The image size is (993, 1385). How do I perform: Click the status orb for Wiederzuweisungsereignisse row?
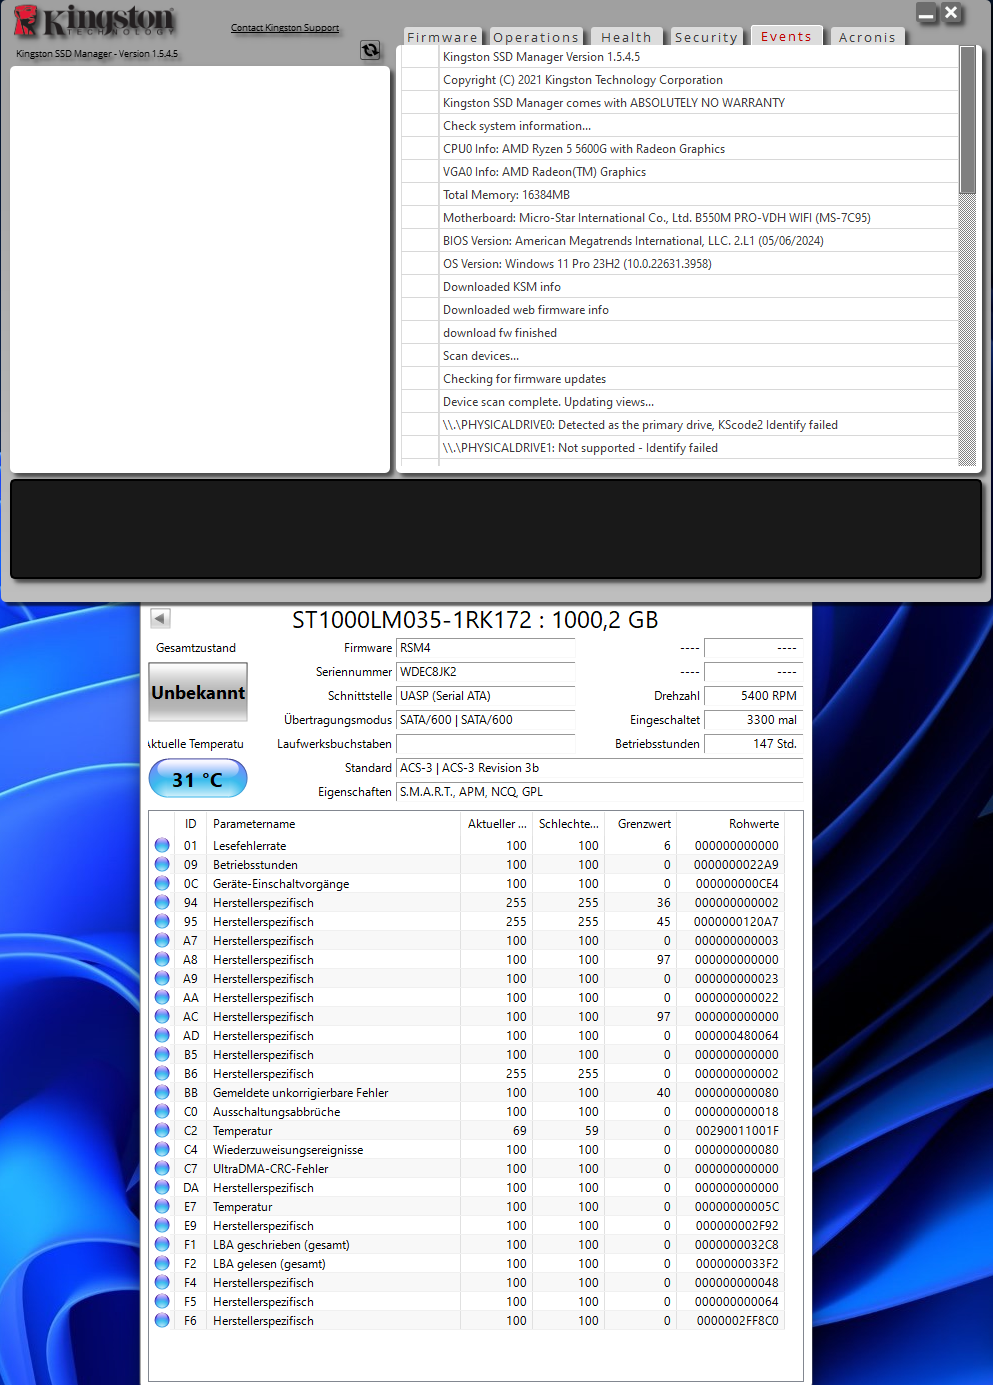click(x=162, y=1149)
